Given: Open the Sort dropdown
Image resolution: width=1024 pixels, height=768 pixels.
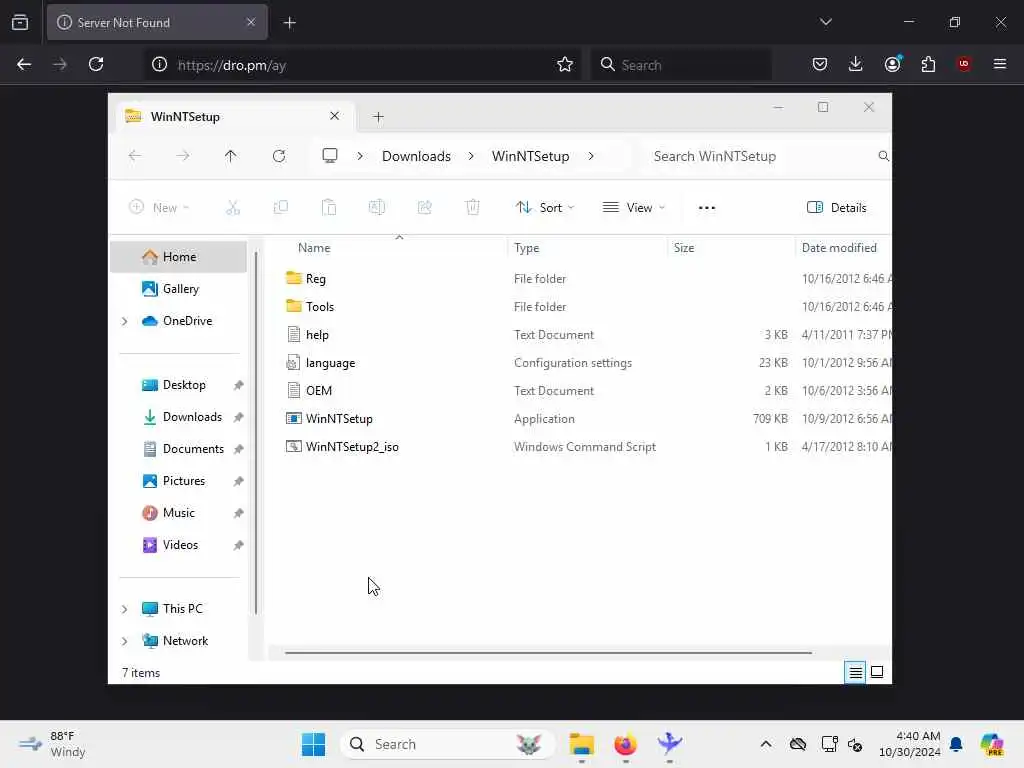Looking at the screenshot, I should 545,208.
